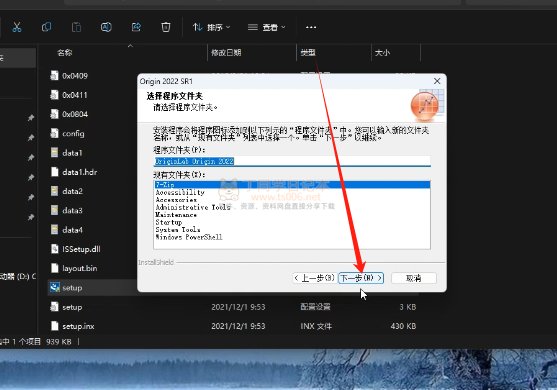557x390 pixels.
Task: Click the Paste icon in Explorer toolbar
Action: click(x=76, y=27)
